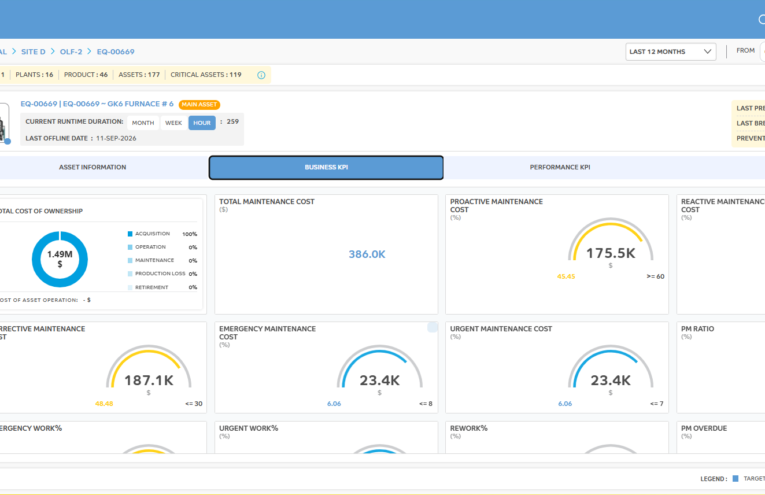Click CRITICAL ASSETS : 119 summary text
The image size is (765, 495).
206,75
